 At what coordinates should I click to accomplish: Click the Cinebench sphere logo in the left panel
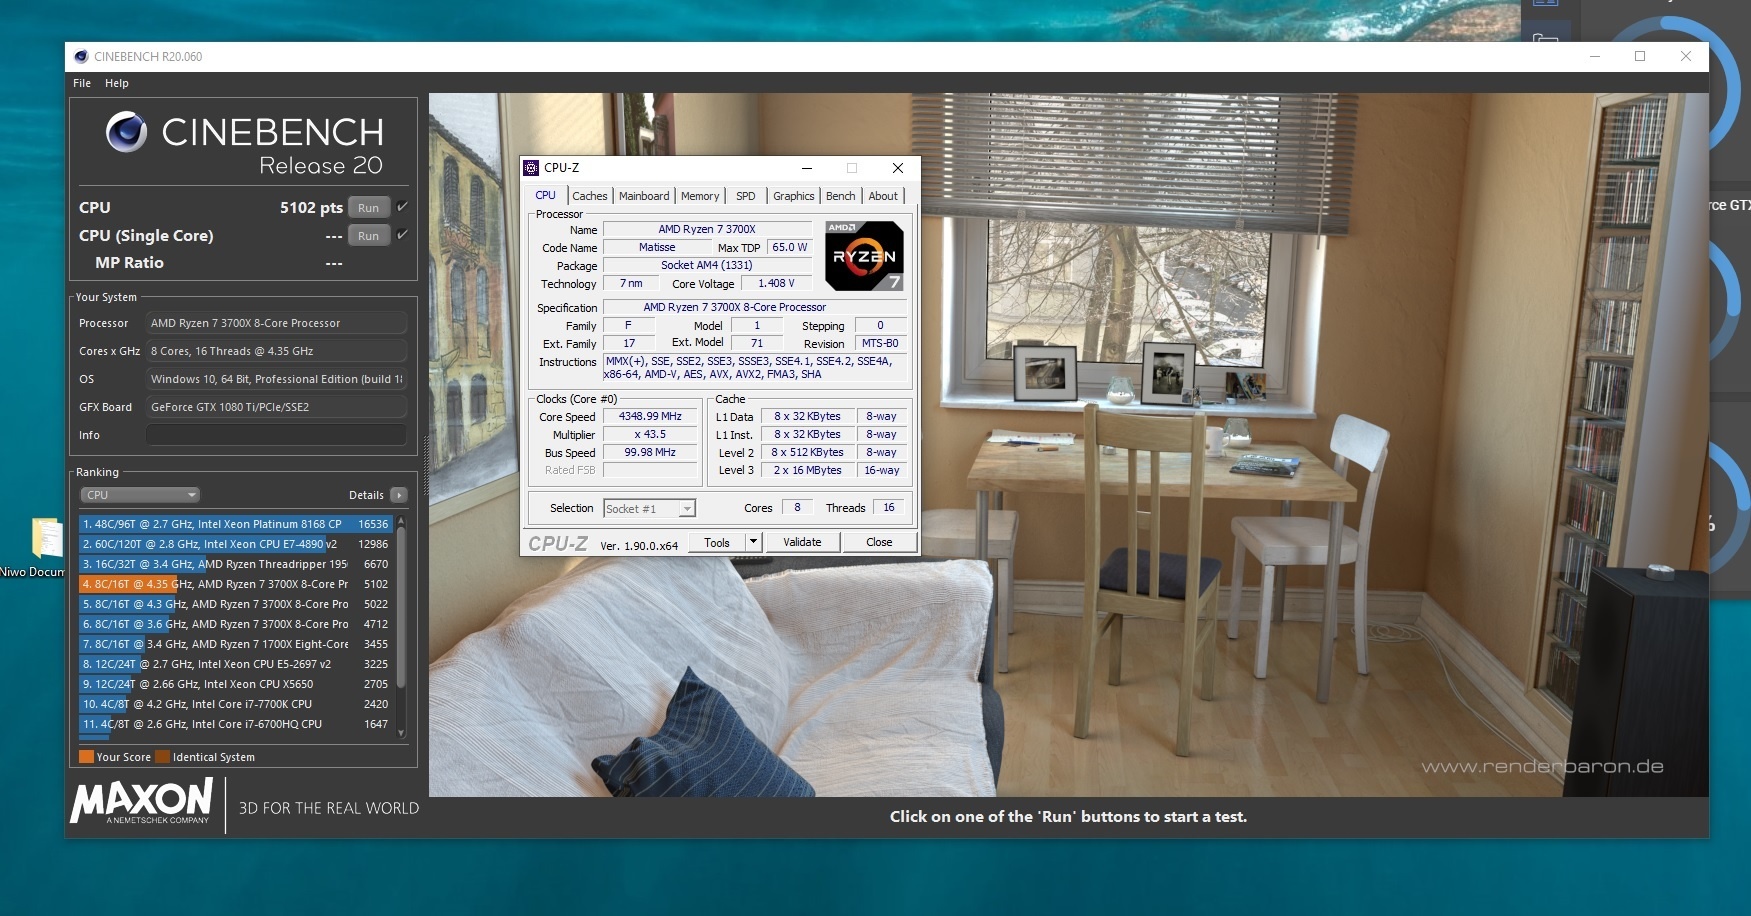coord(127,132)
